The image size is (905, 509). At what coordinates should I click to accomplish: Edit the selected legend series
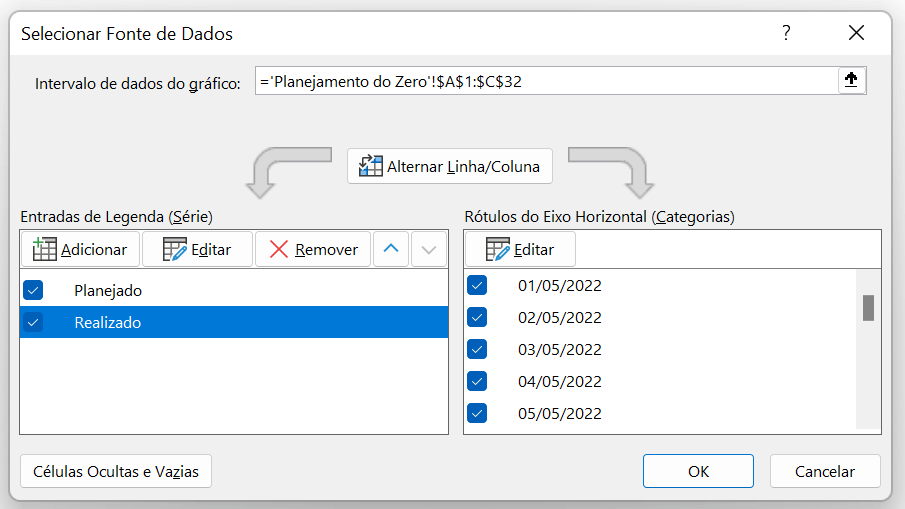197,249
